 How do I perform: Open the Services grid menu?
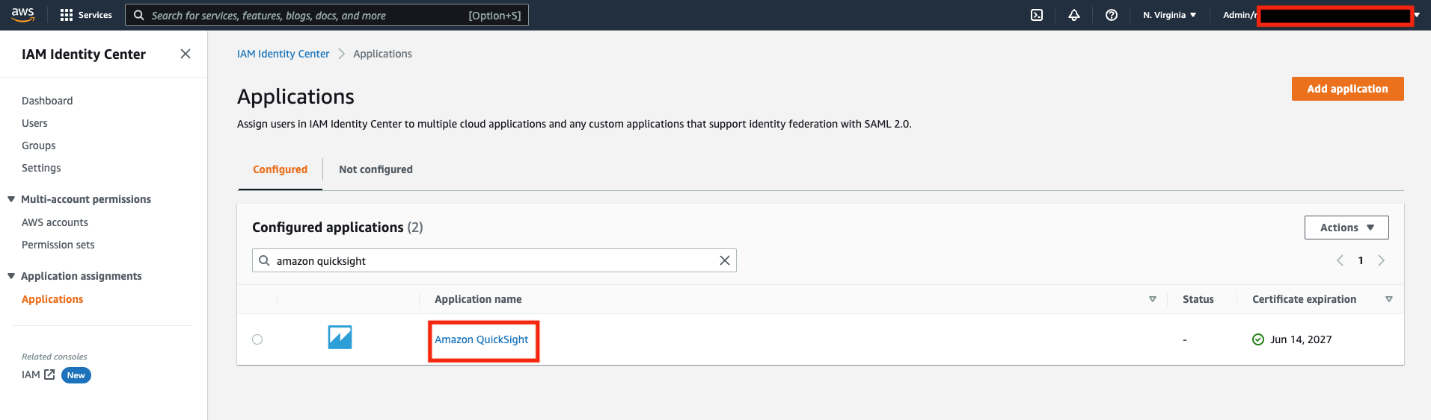pos(86,16)
